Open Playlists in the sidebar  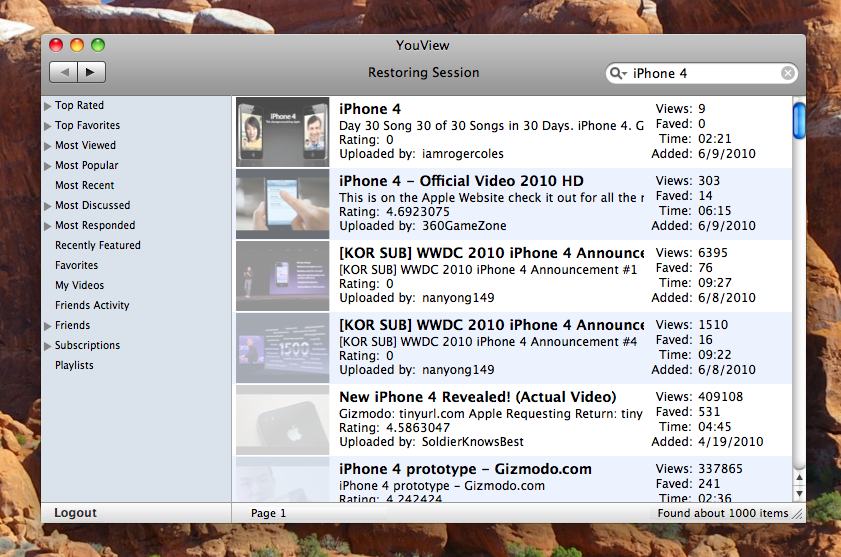74,365
